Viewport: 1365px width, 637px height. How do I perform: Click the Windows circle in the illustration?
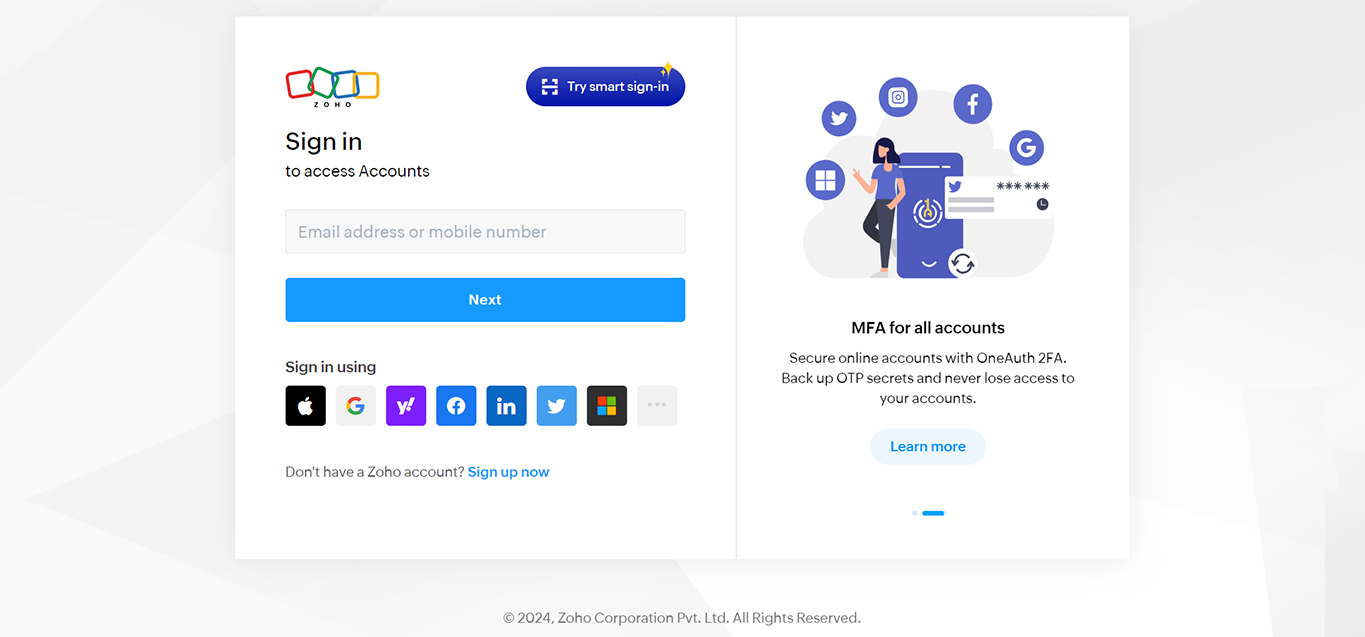click(825, 180)
